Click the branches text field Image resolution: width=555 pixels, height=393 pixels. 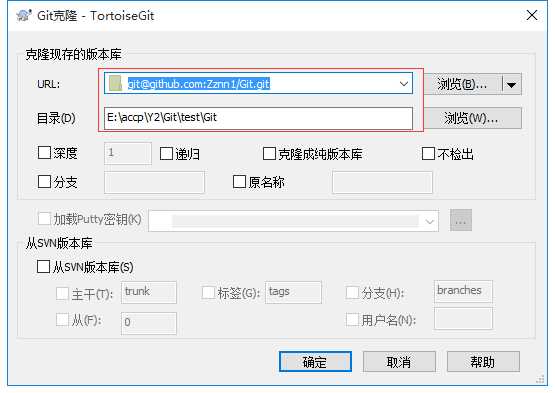pos(463,291)
